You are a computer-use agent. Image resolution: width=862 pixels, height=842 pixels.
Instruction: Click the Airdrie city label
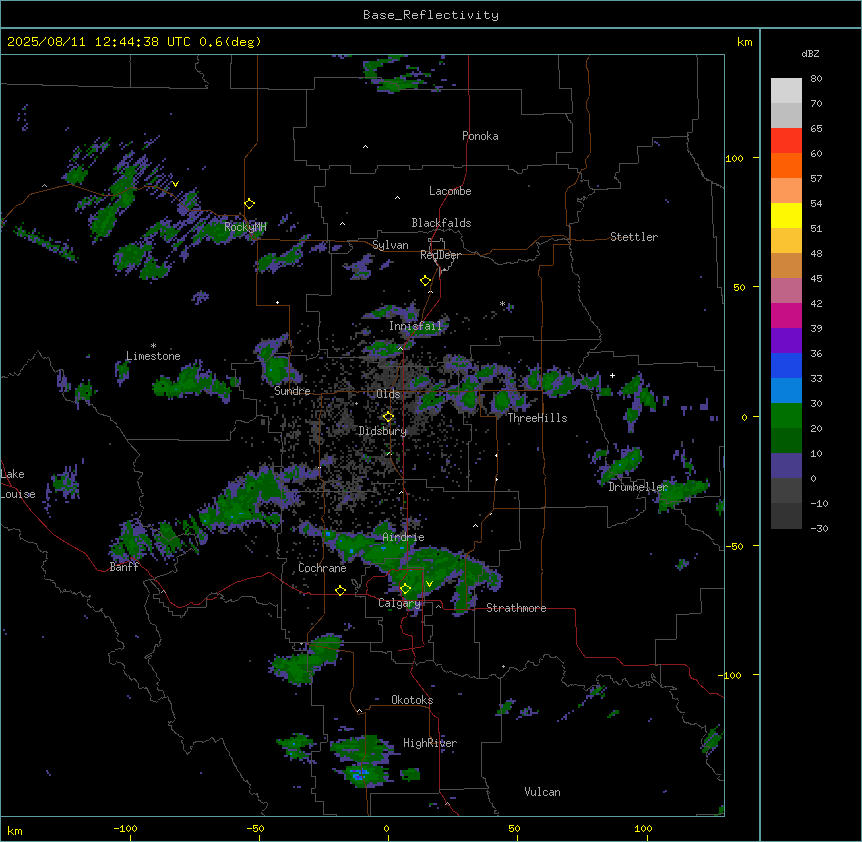point(404,537)
